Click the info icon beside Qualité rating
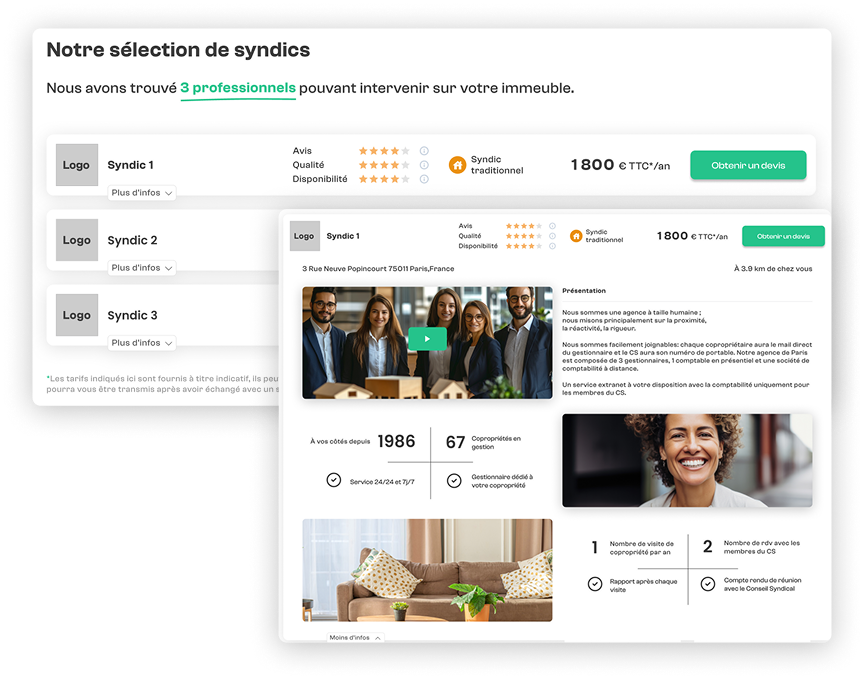The width and height of the screenshot is (864, 679). pyautogui.click(x=423, y=166)
